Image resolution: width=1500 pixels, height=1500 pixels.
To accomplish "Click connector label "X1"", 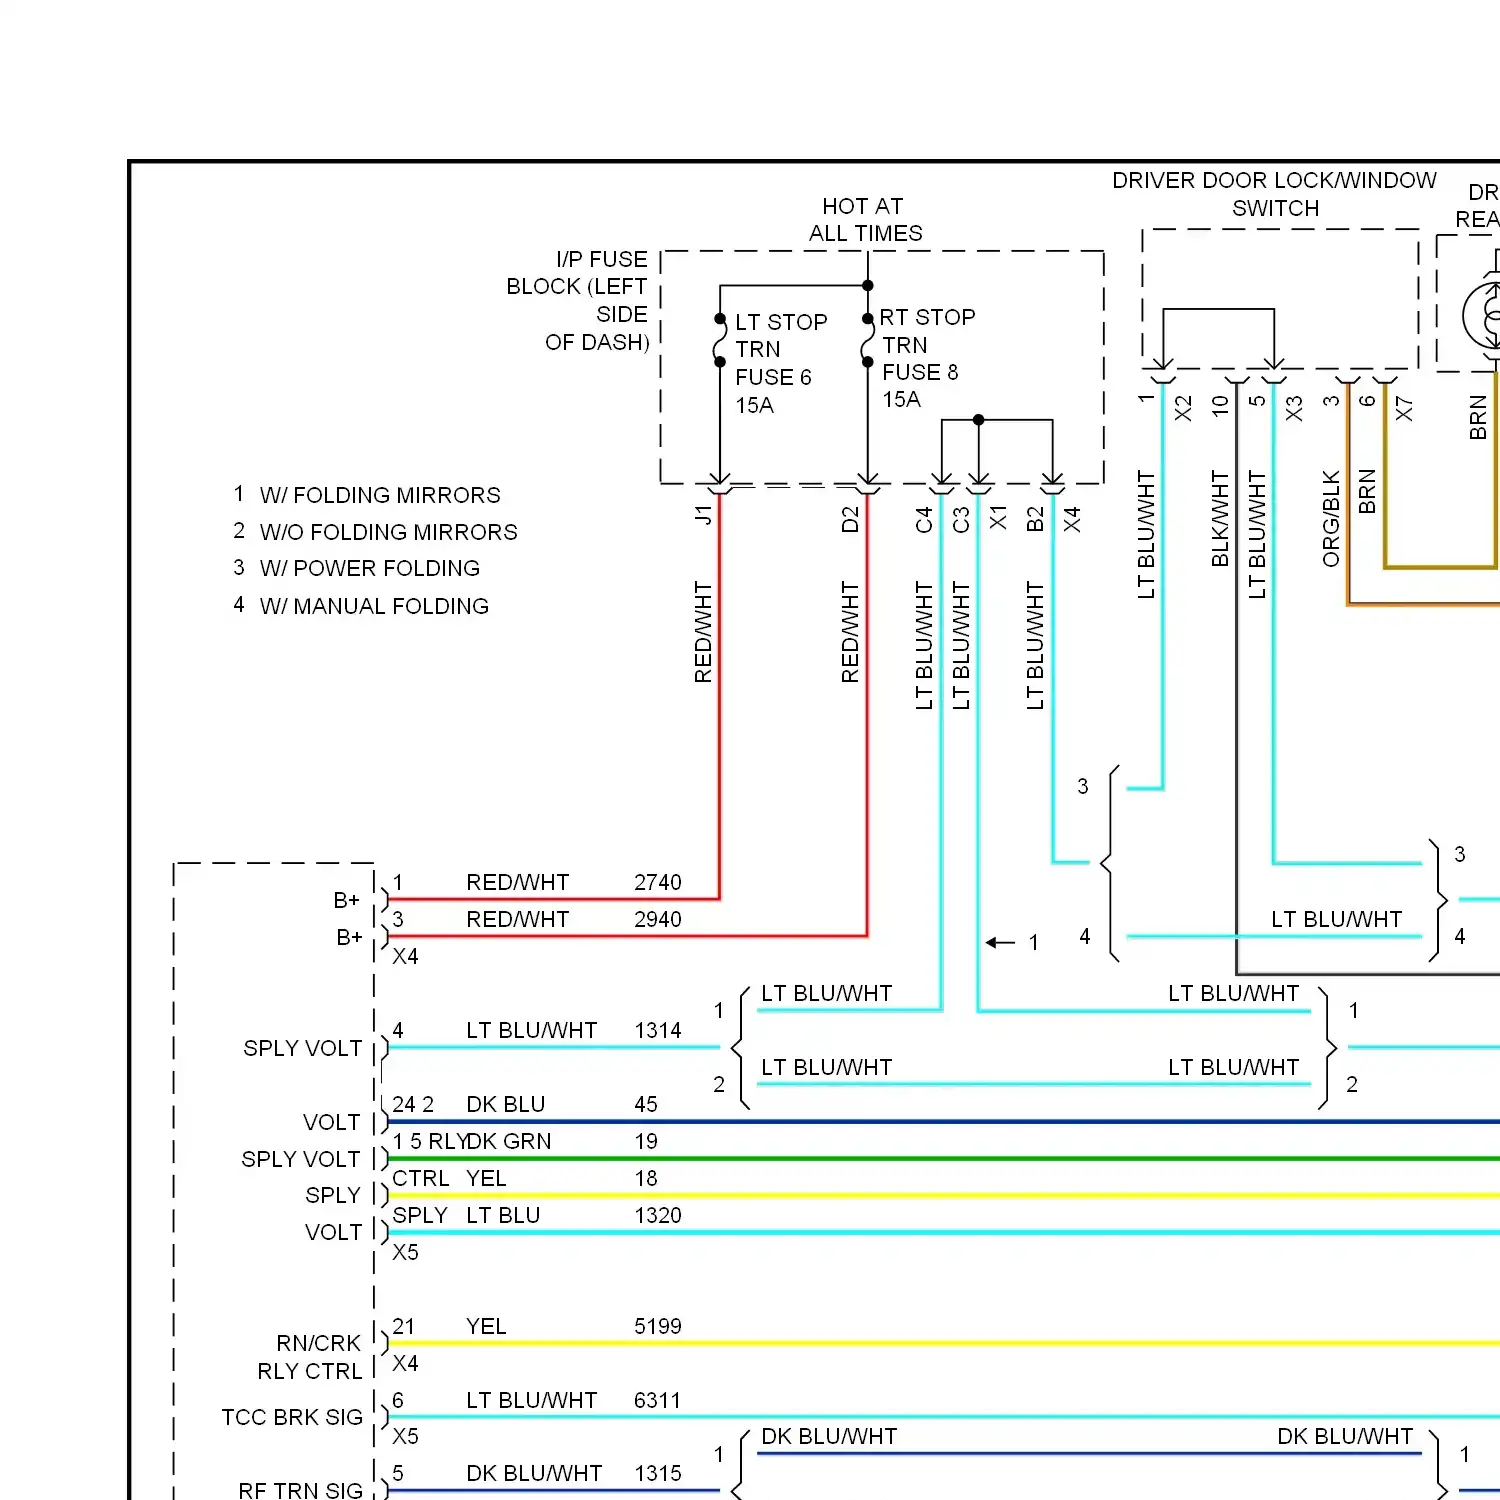I will coord(998,518).
